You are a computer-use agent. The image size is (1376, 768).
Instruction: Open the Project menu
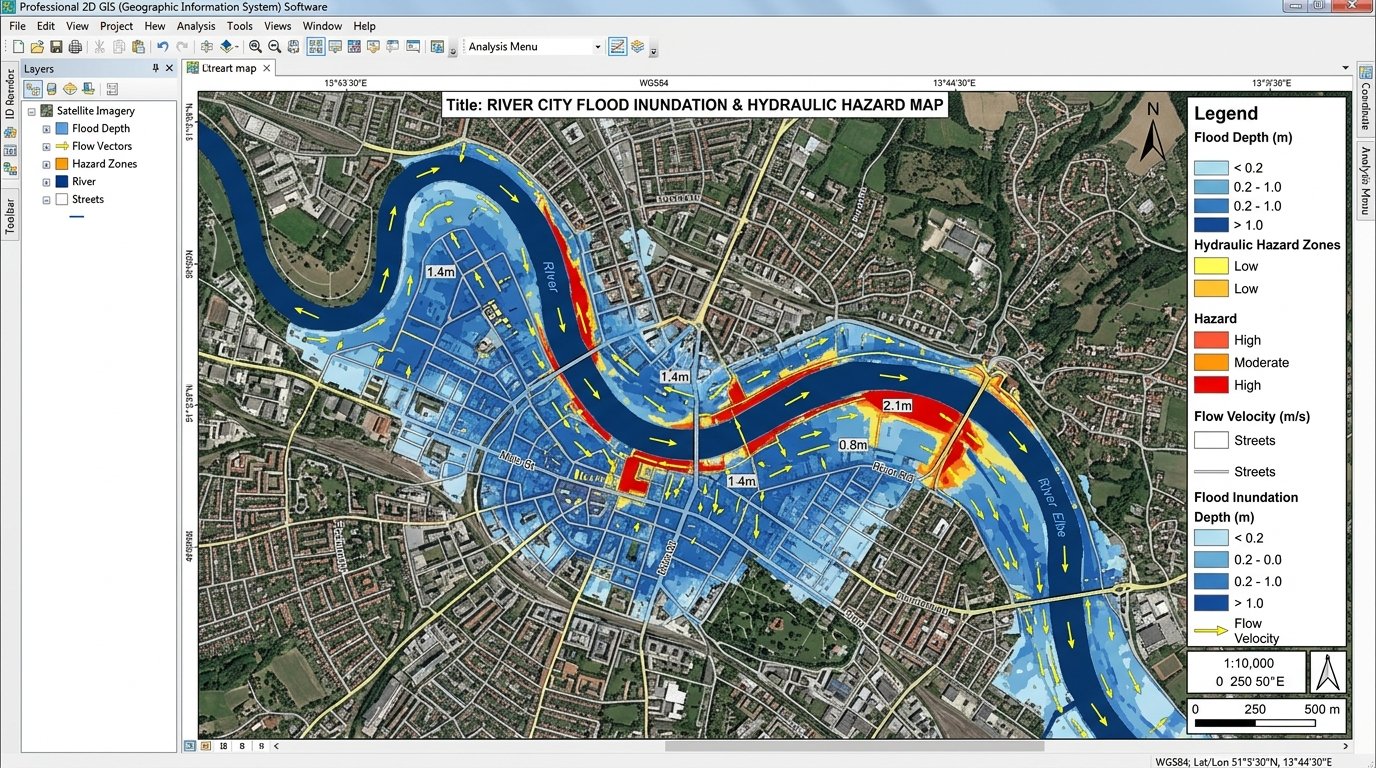point(117,26)
